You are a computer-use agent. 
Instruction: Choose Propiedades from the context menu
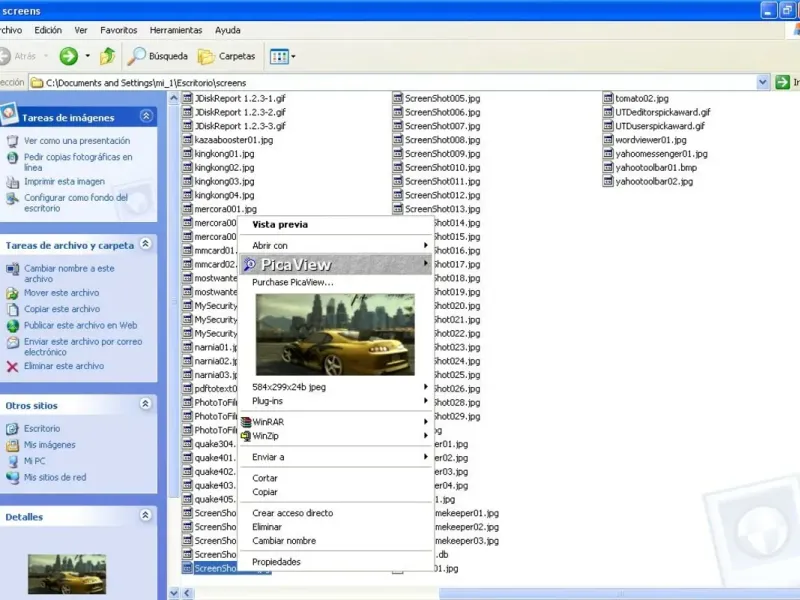[x=276, y=562]
